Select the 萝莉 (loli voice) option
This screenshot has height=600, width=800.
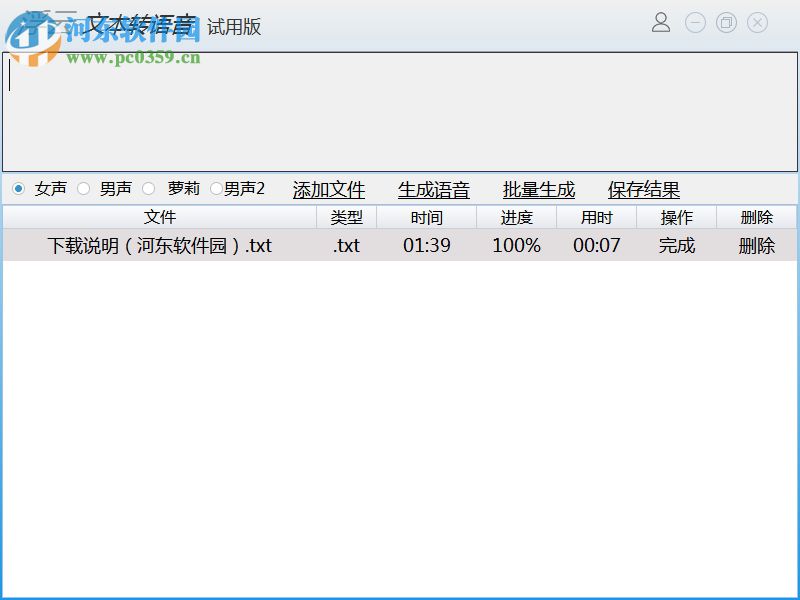point(148,188)
